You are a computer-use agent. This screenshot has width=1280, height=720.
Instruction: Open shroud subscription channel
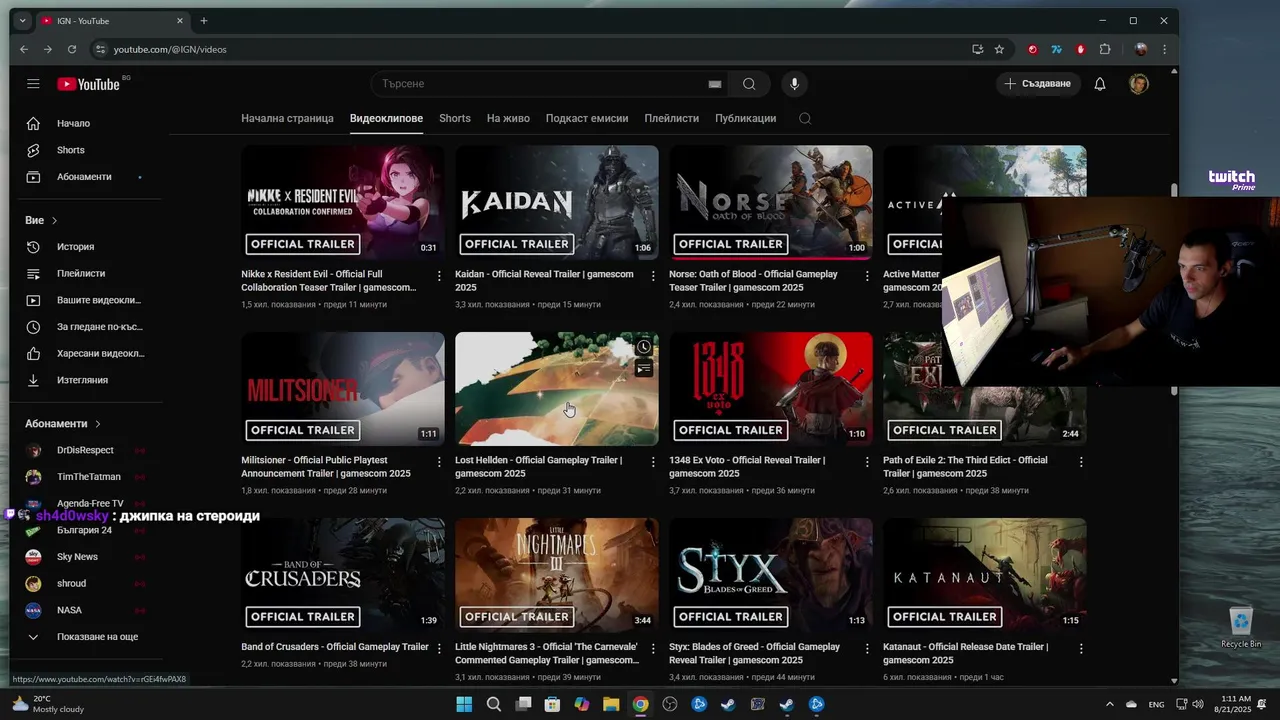pyautogui.click(x=85, y=584)
